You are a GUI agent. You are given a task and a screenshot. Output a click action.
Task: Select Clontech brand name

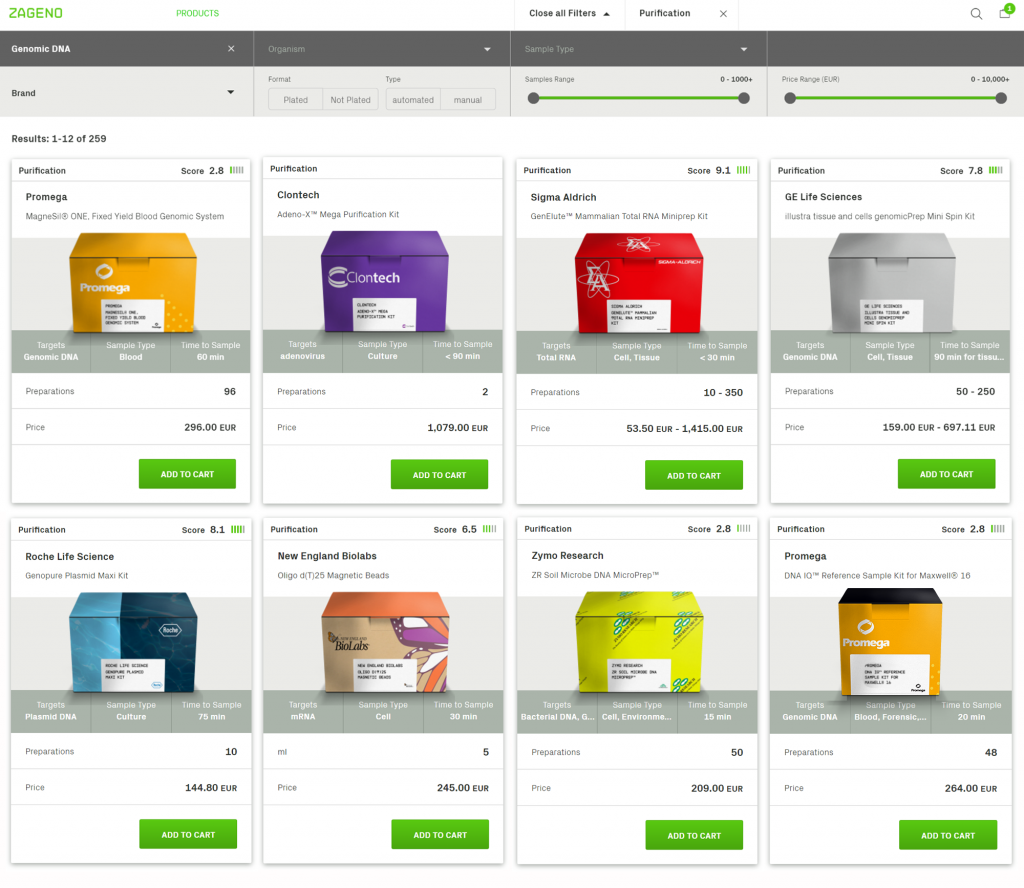(298, 195)
